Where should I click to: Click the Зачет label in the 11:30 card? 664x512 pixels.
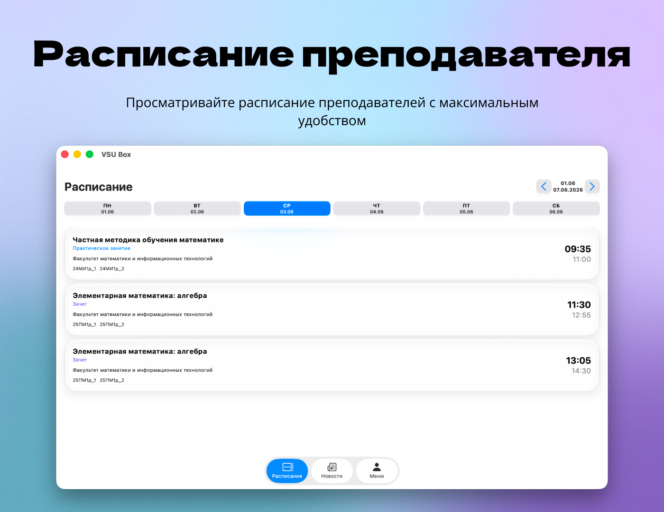(80, 304)
